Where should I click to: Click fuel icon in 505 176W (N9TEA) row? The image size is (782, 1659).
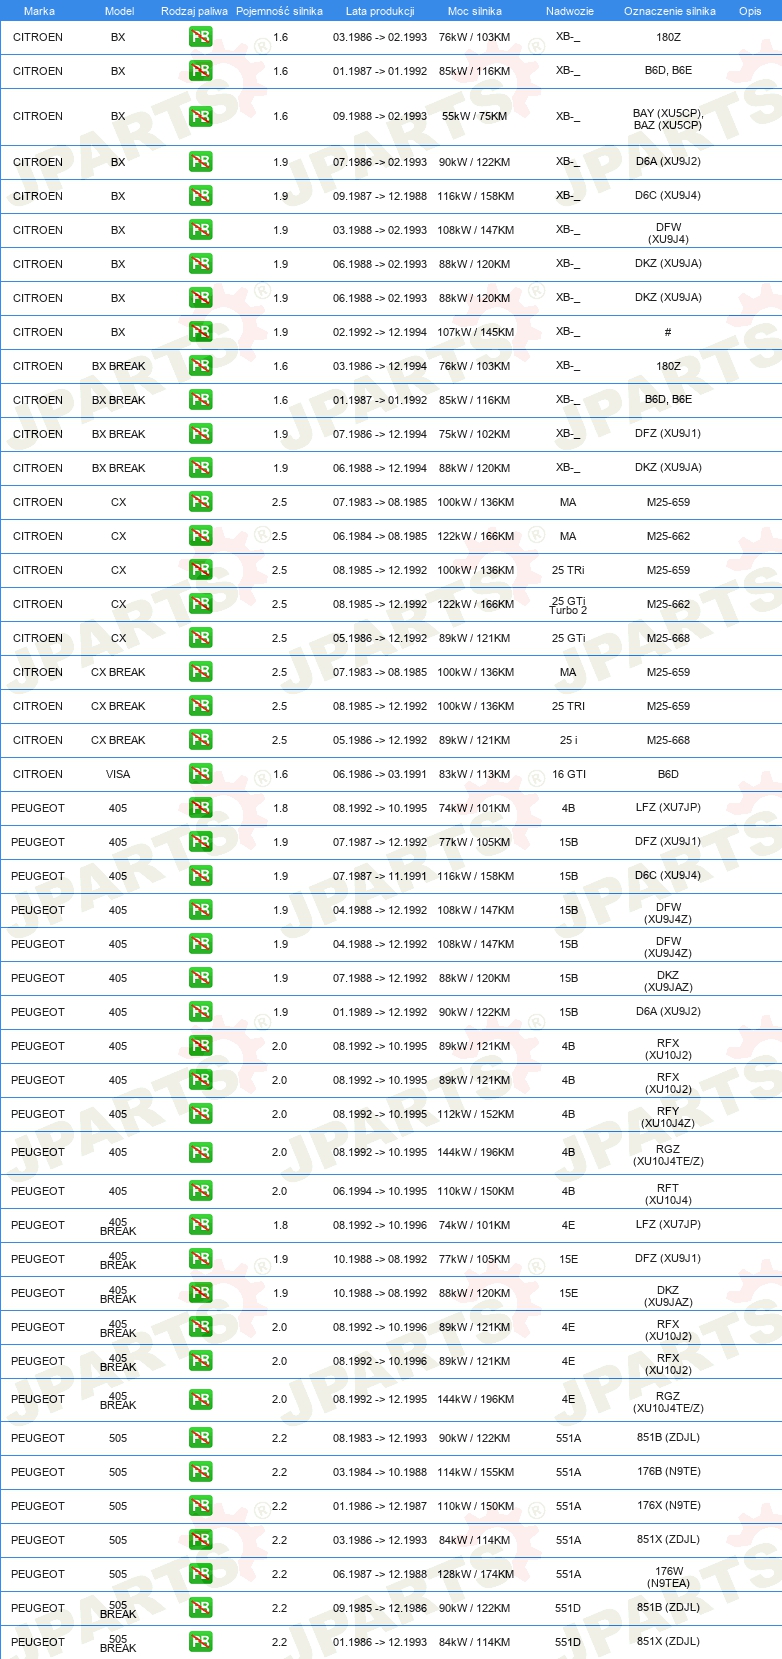coord(200,1574)
